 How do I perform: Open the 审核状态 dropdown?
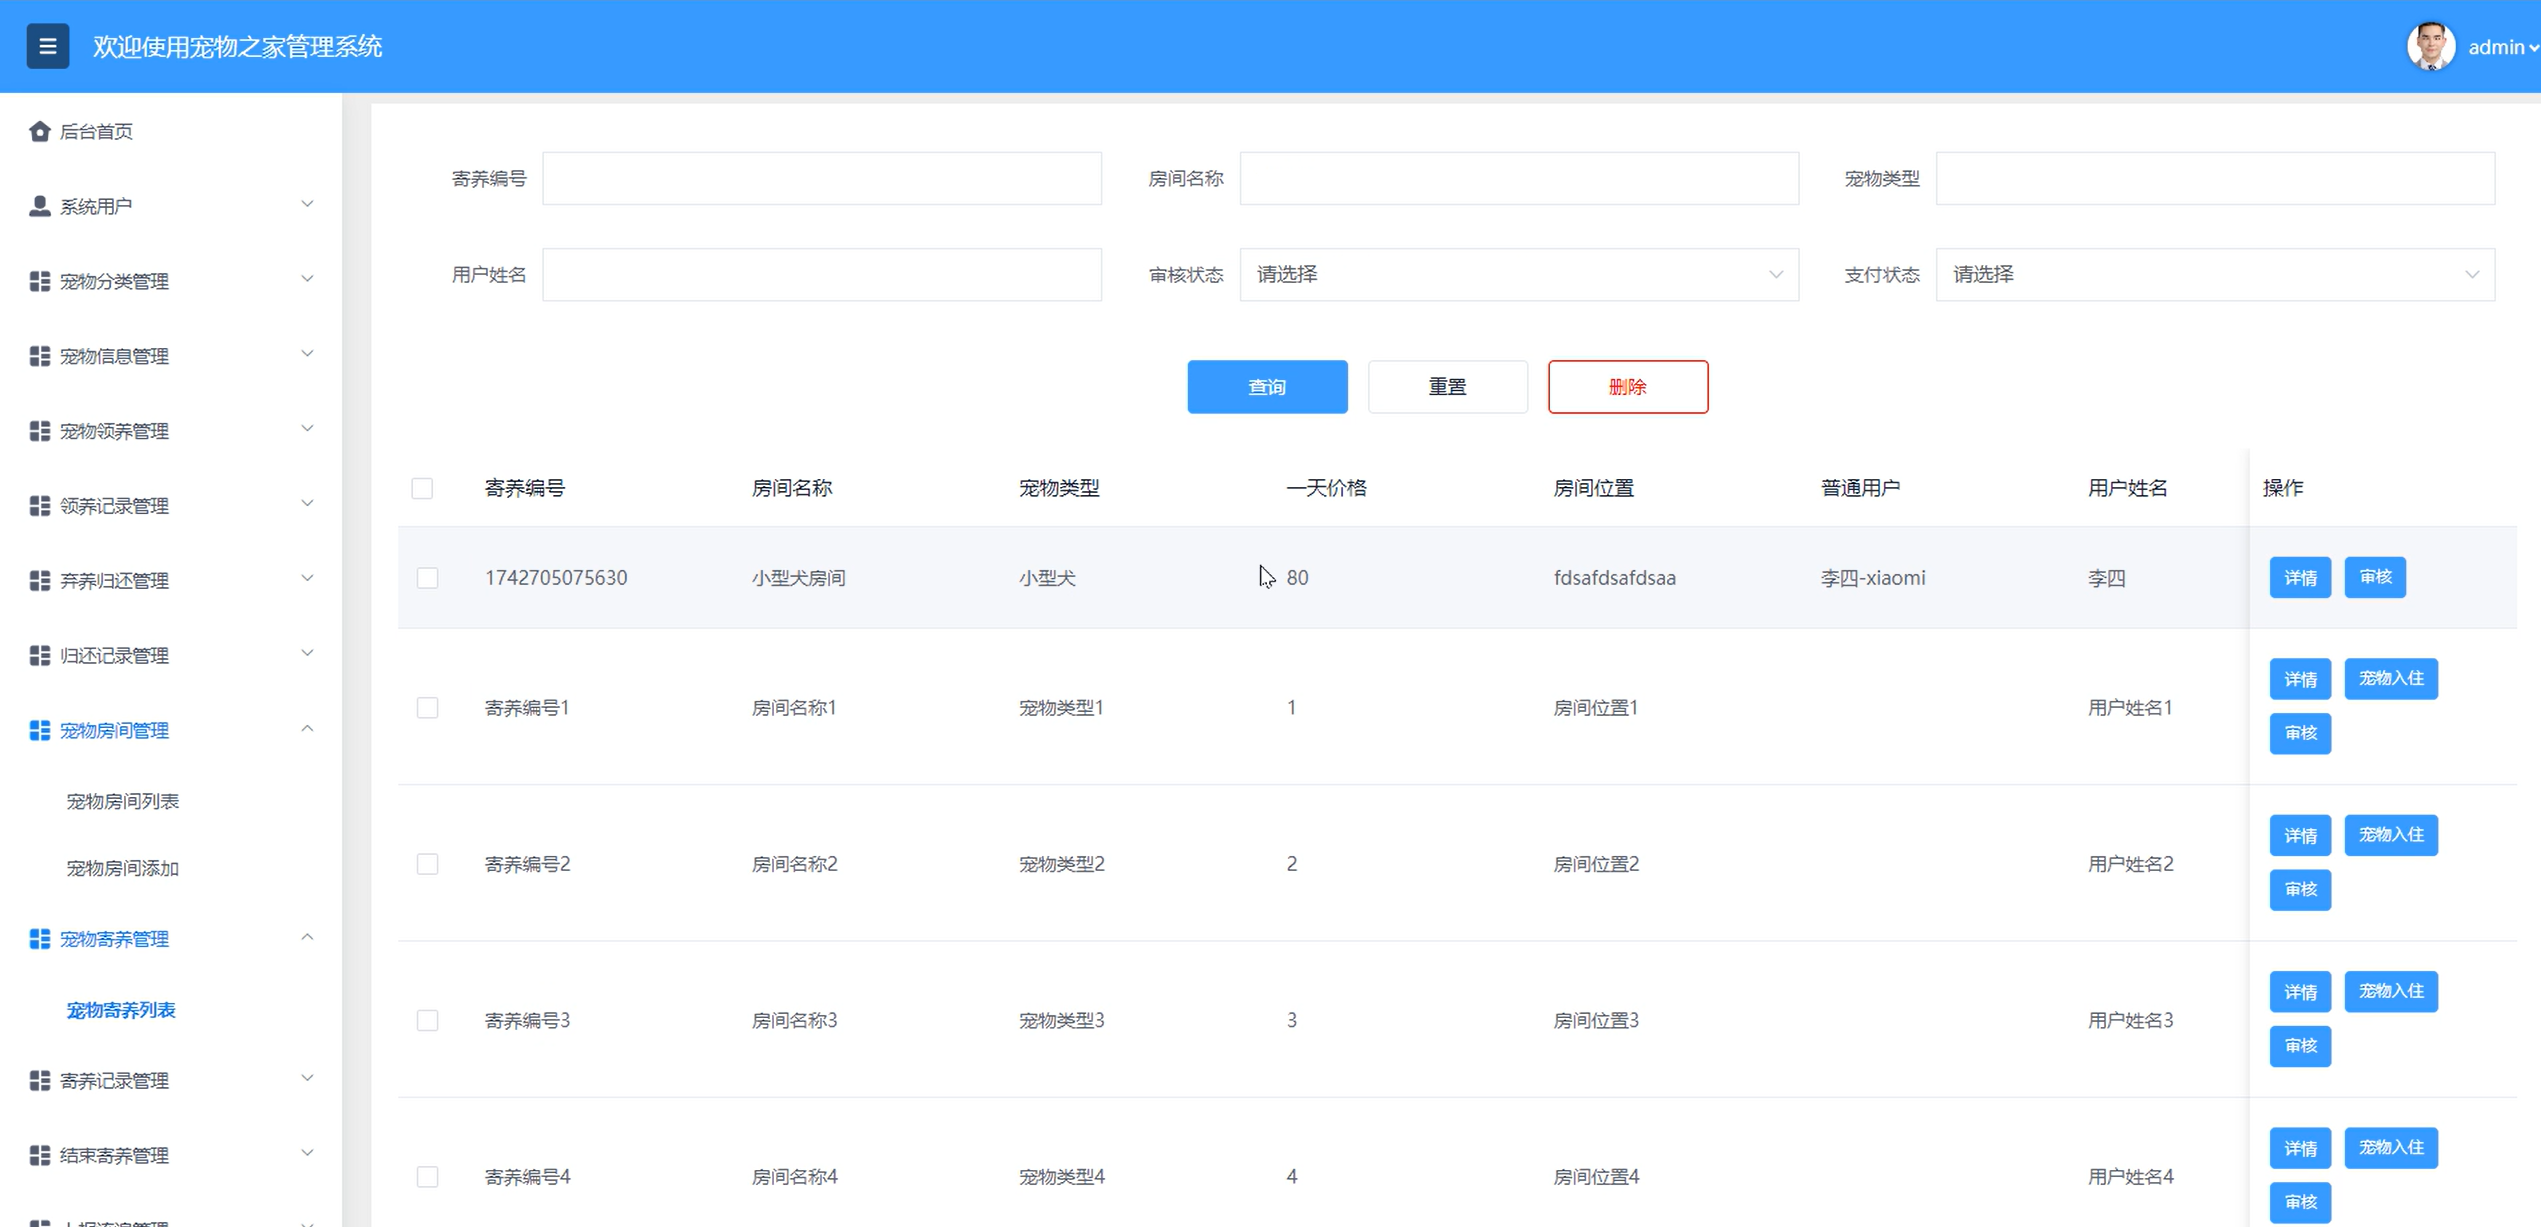[x=1518, y=274]
